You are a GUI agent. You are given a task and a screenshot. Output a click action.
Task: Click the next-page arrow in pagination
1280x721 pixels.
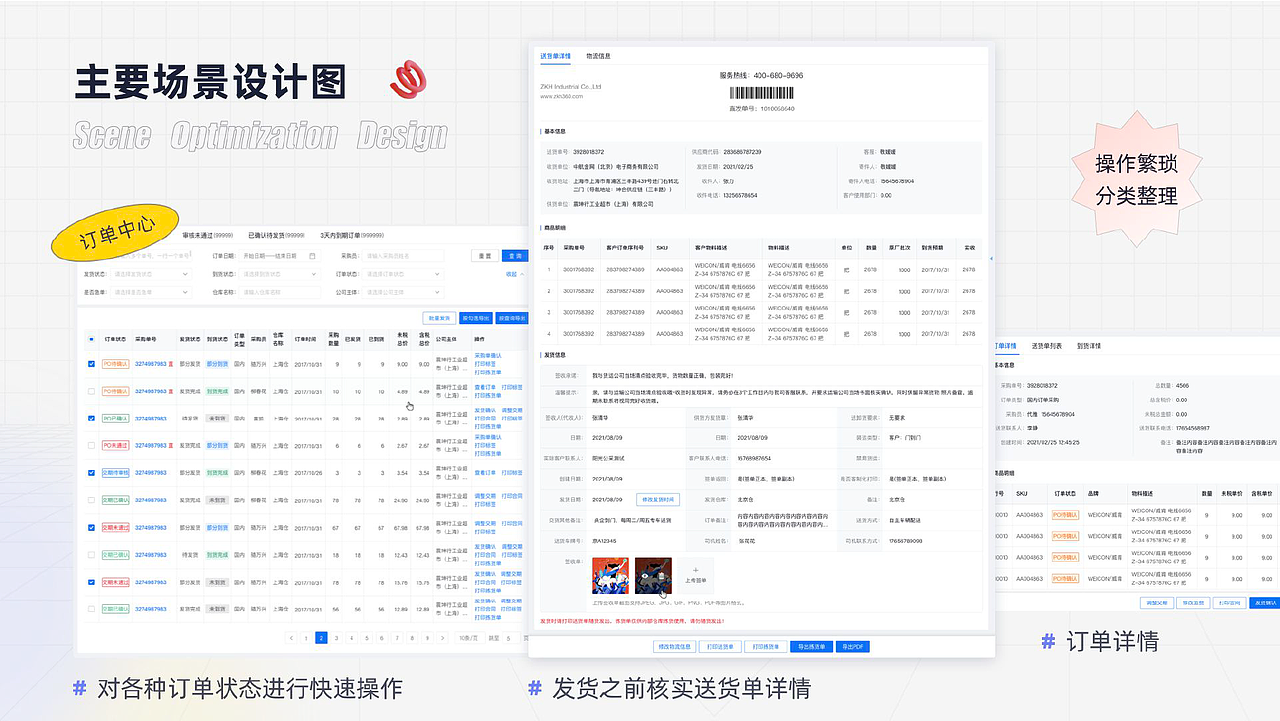(442, 637)
